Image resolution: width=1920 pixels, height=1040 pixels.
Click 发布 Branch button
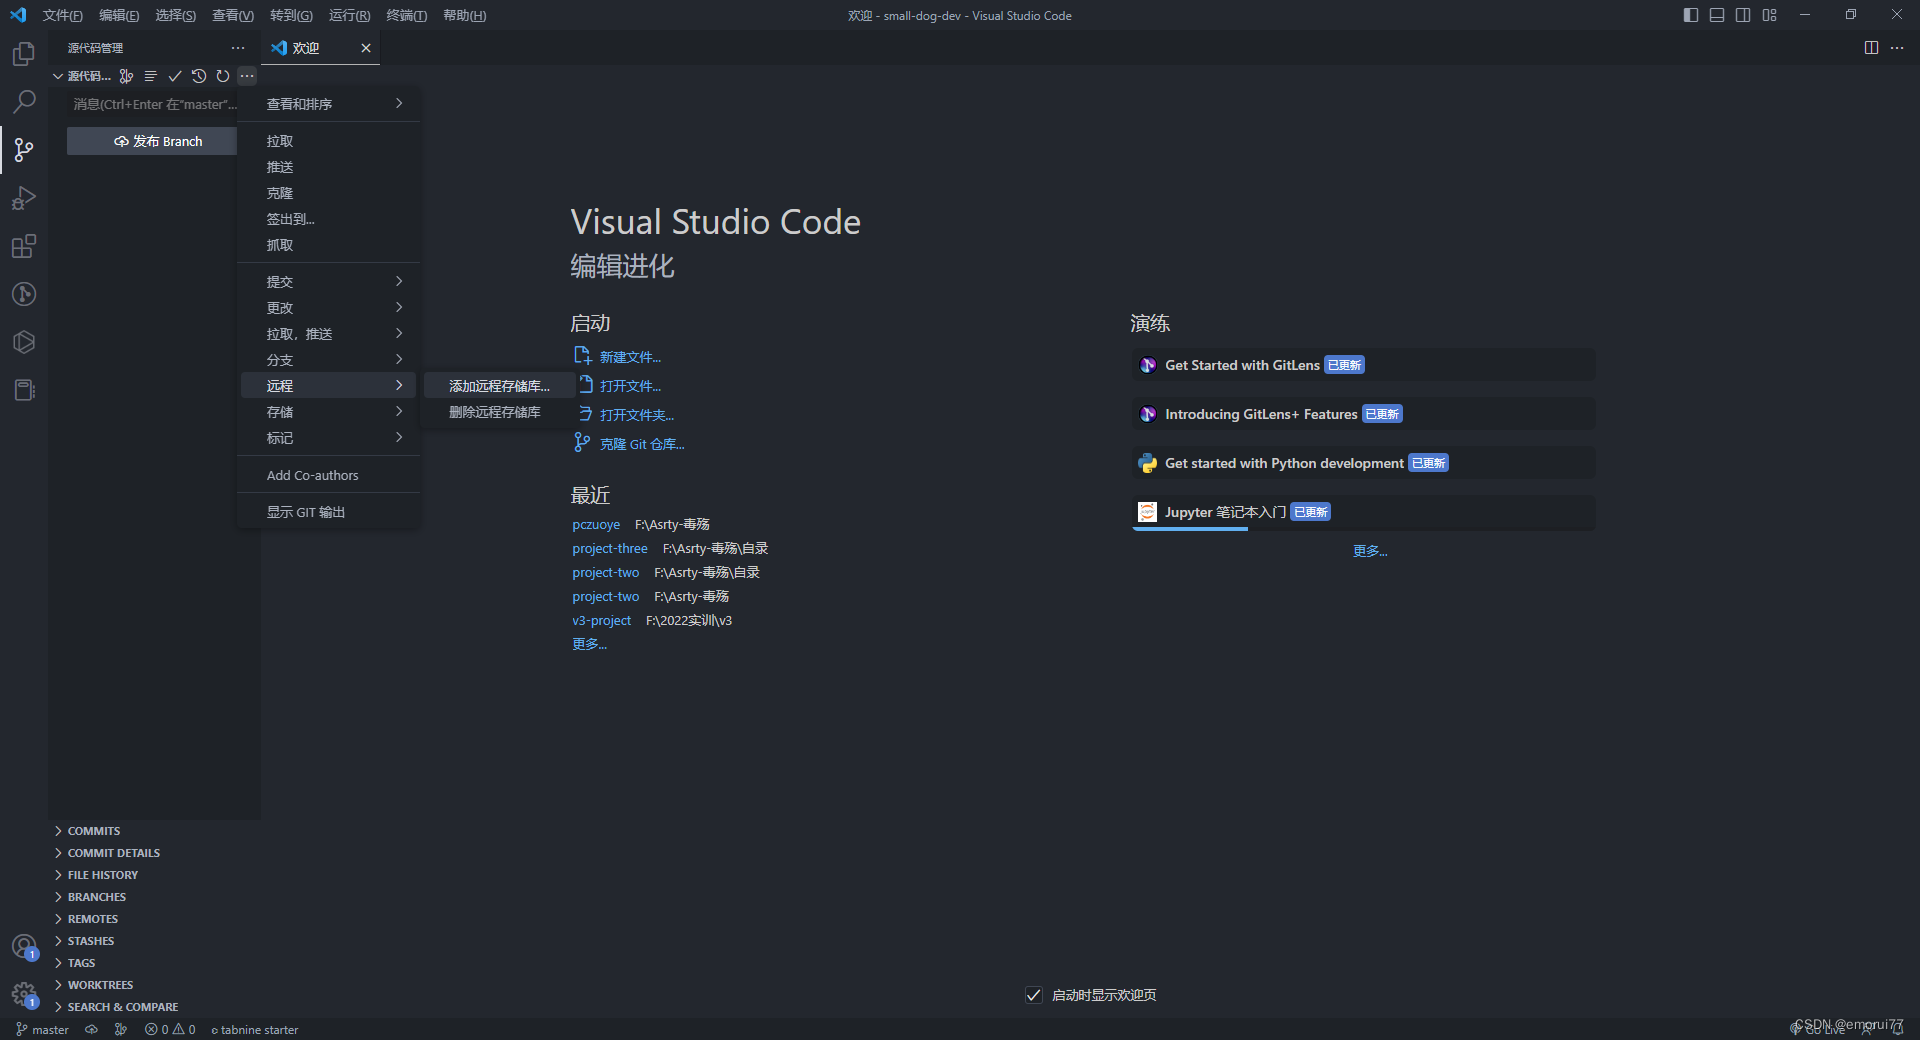pyautogui.click(x=152, y=141)
